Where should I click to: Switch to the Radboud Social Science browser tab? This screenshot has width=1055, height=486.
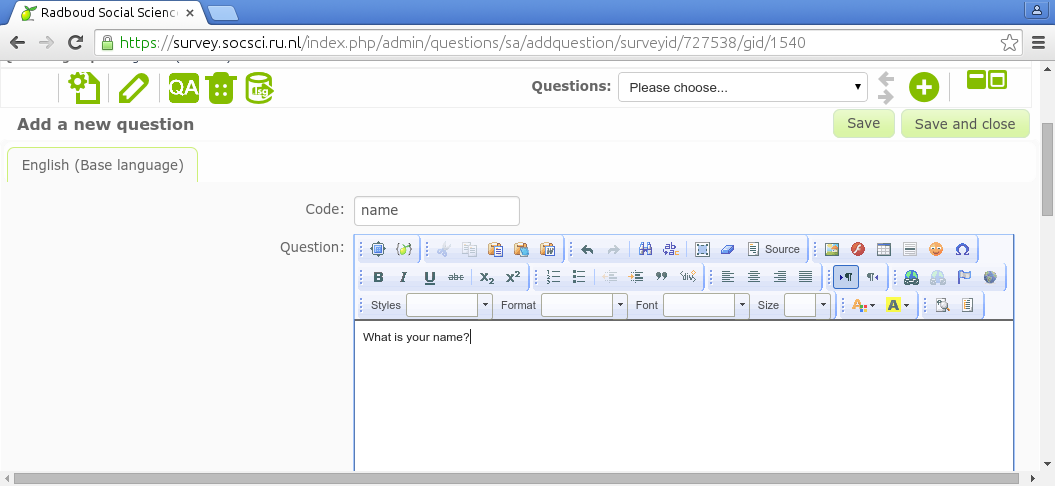click(x=105, y=13)
